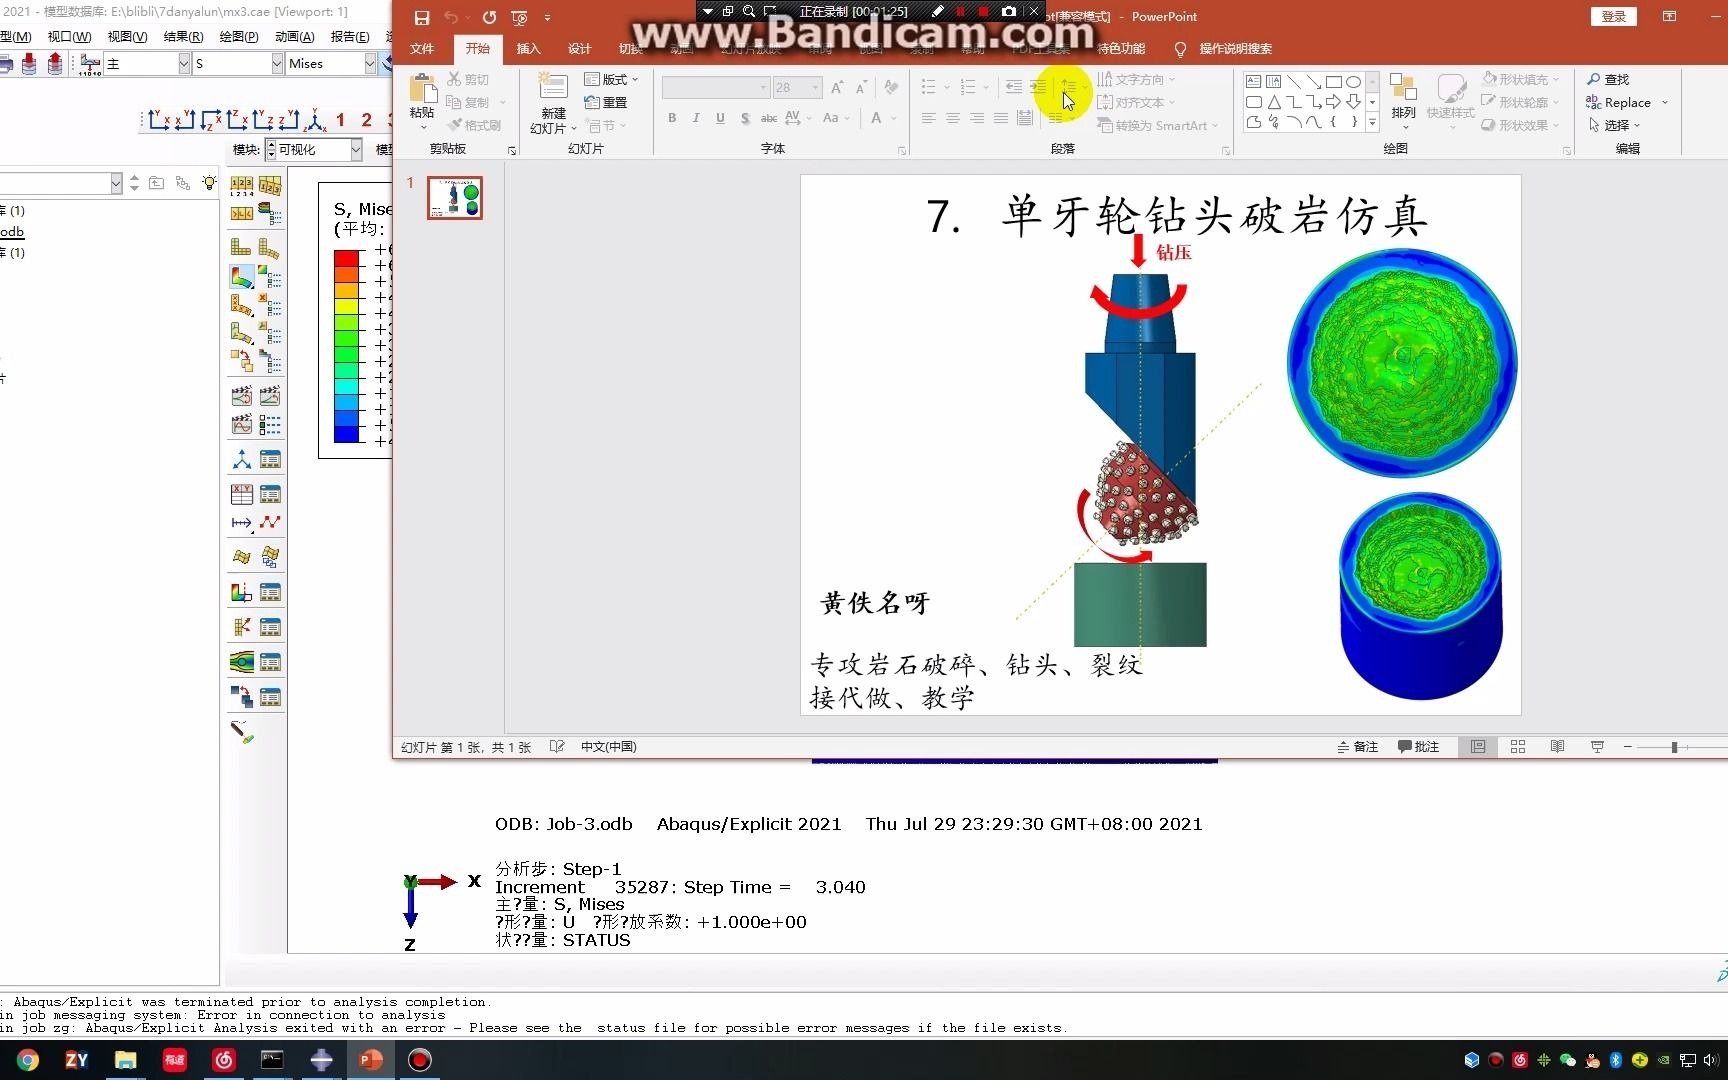Open File Explorer from Windows taskbar
The image size is (1728, 1080).
125,1060
